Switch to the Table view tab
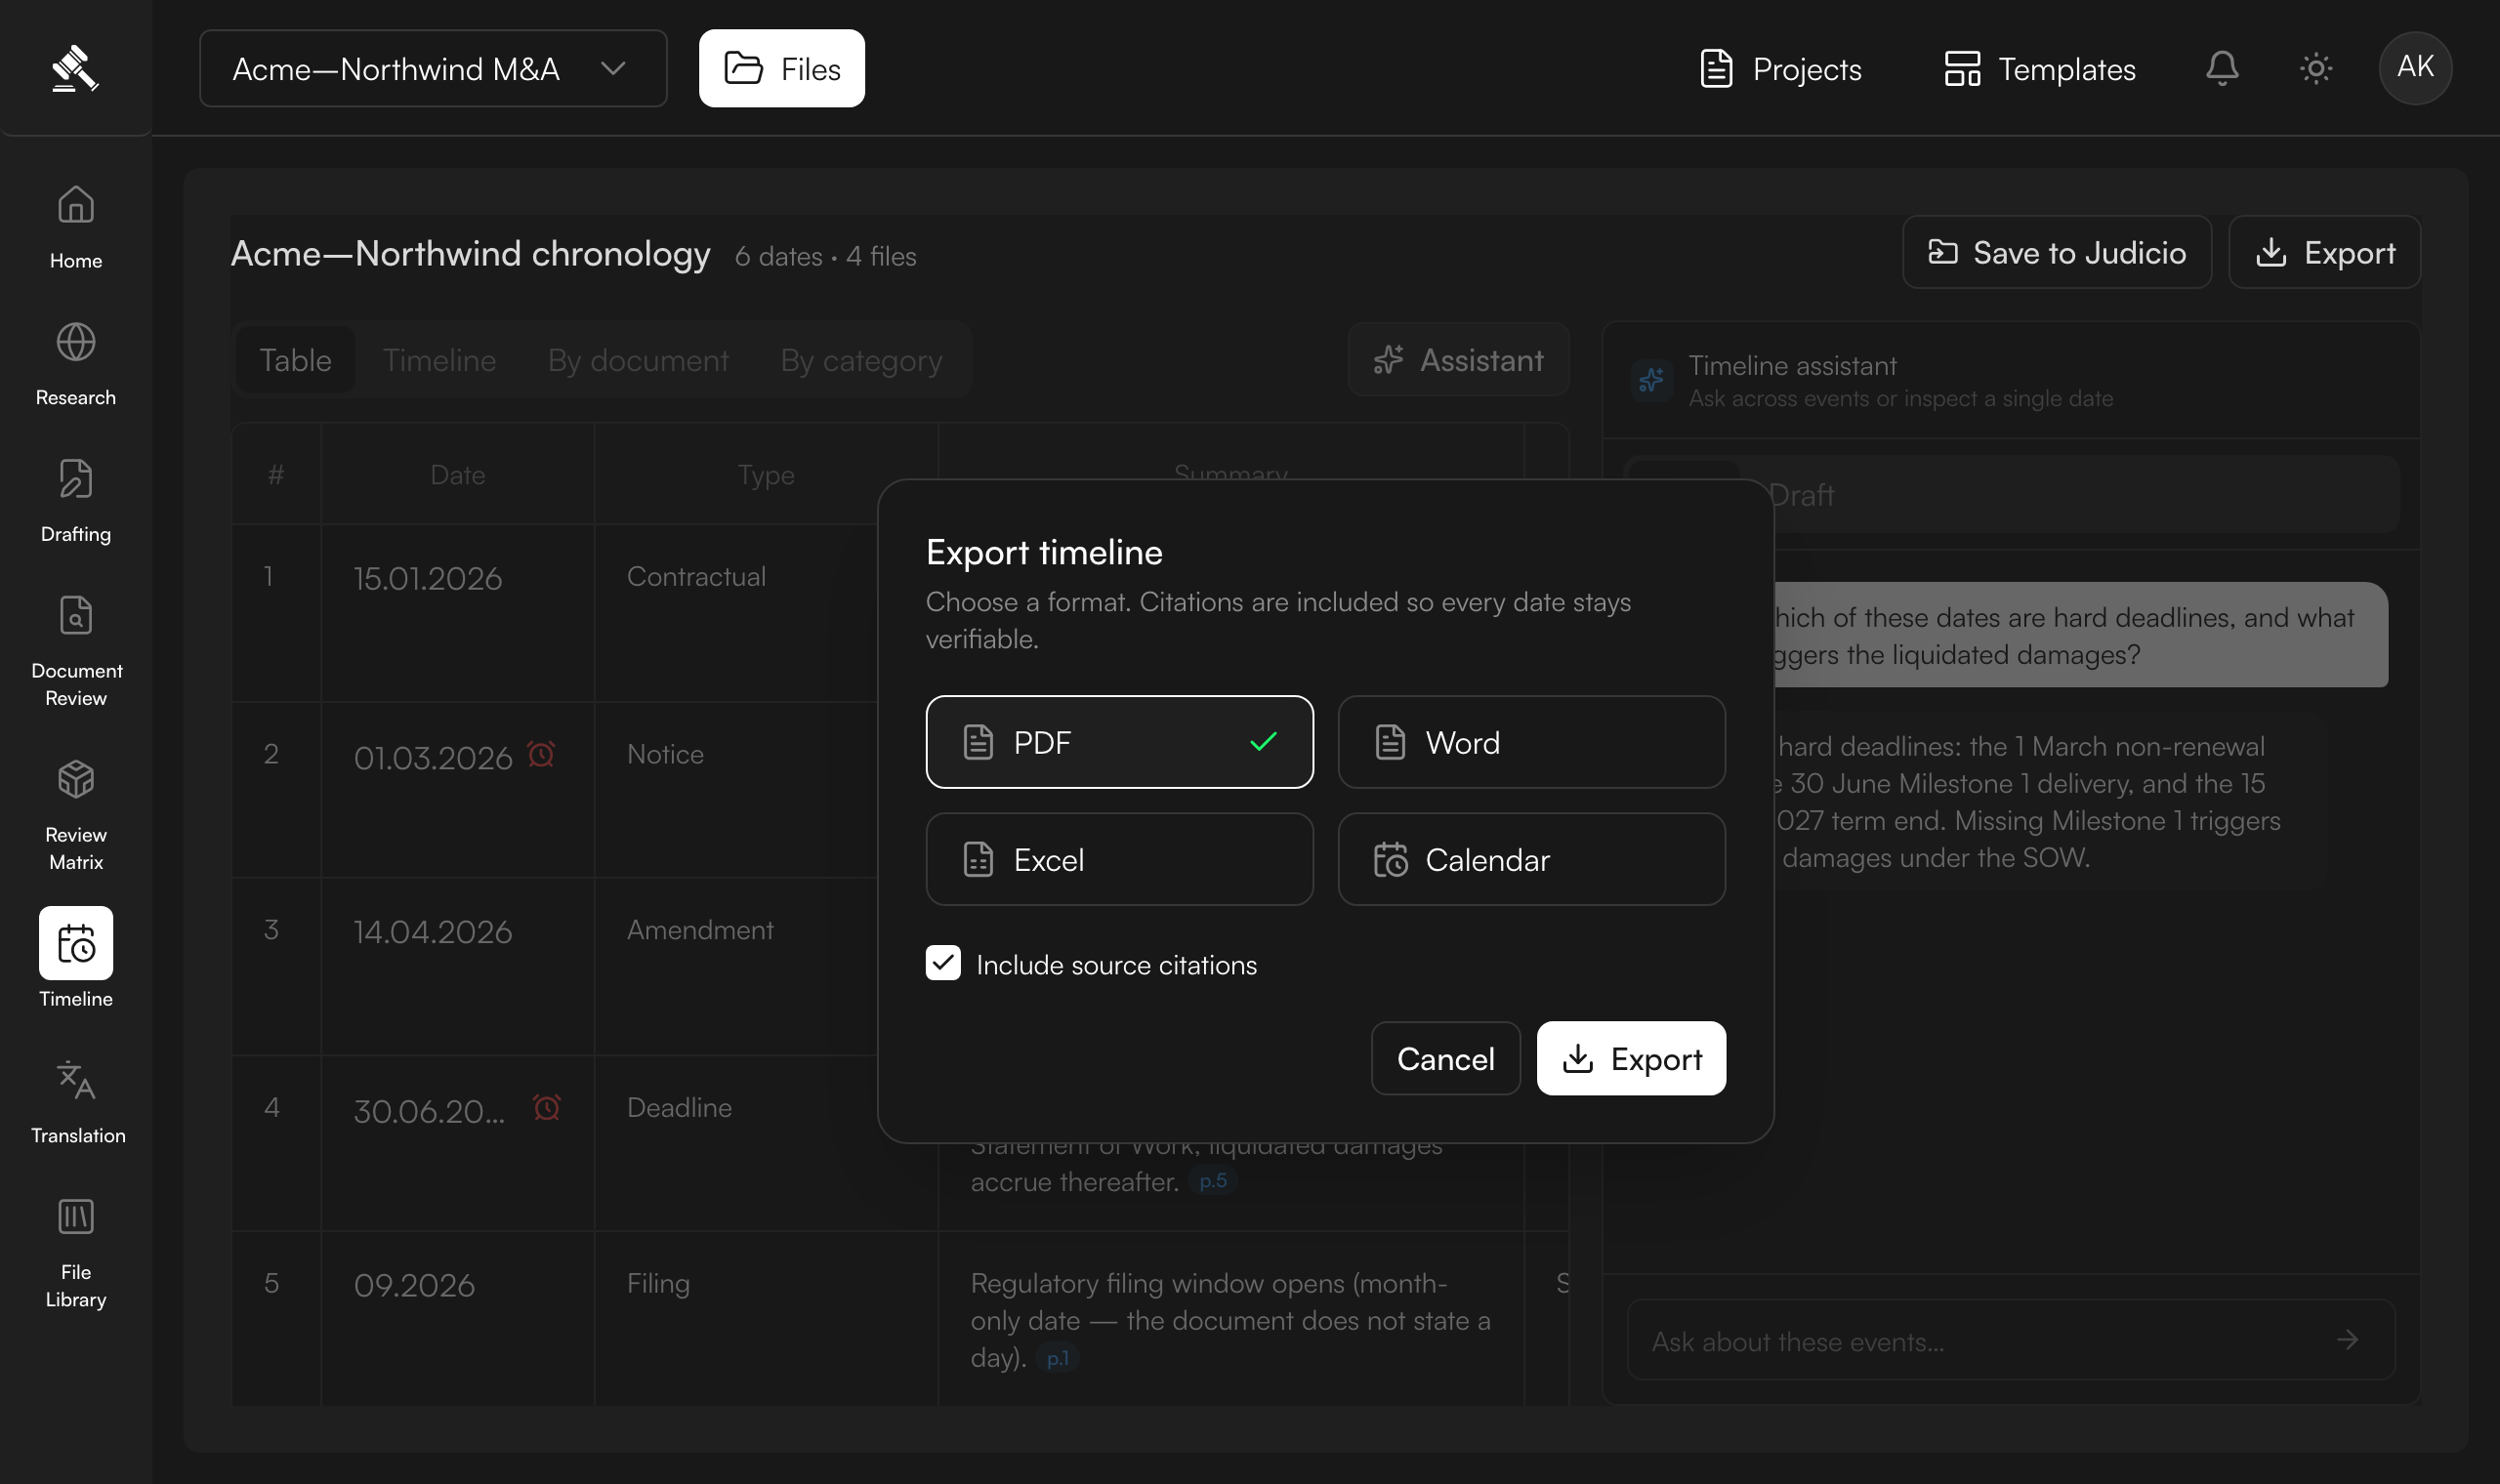This screenshot has width=2500, height=1484. click(295, 360)
